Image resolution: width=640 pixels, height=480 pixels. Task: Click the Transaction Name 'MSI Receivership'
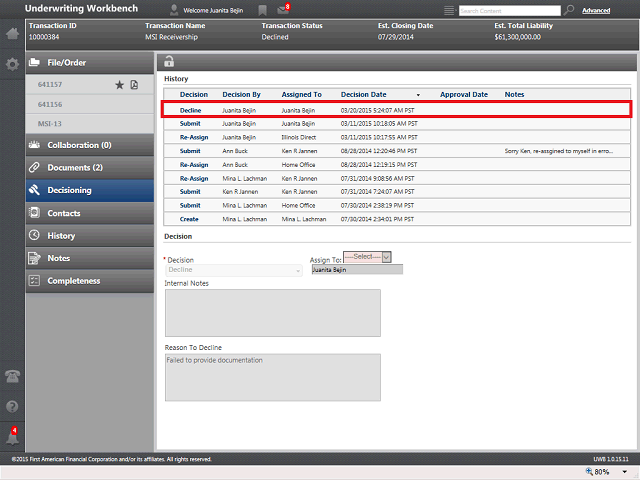tap(171, 37)
